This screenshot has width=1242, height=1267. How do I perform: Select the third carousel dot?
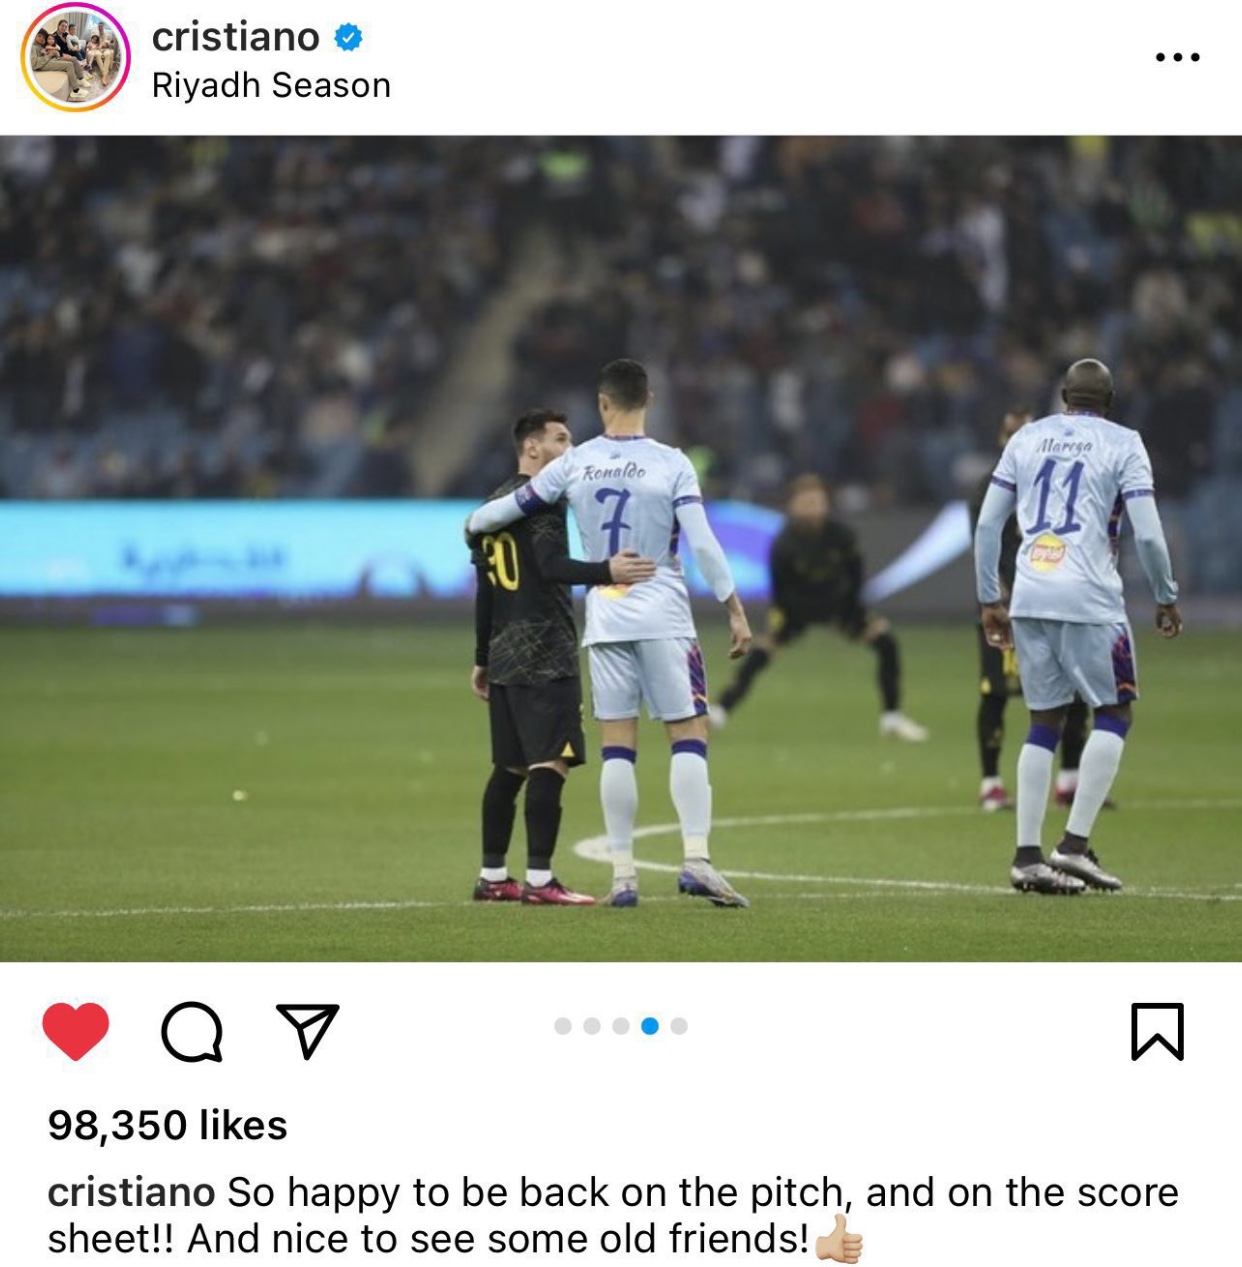tap(621, 1026)
